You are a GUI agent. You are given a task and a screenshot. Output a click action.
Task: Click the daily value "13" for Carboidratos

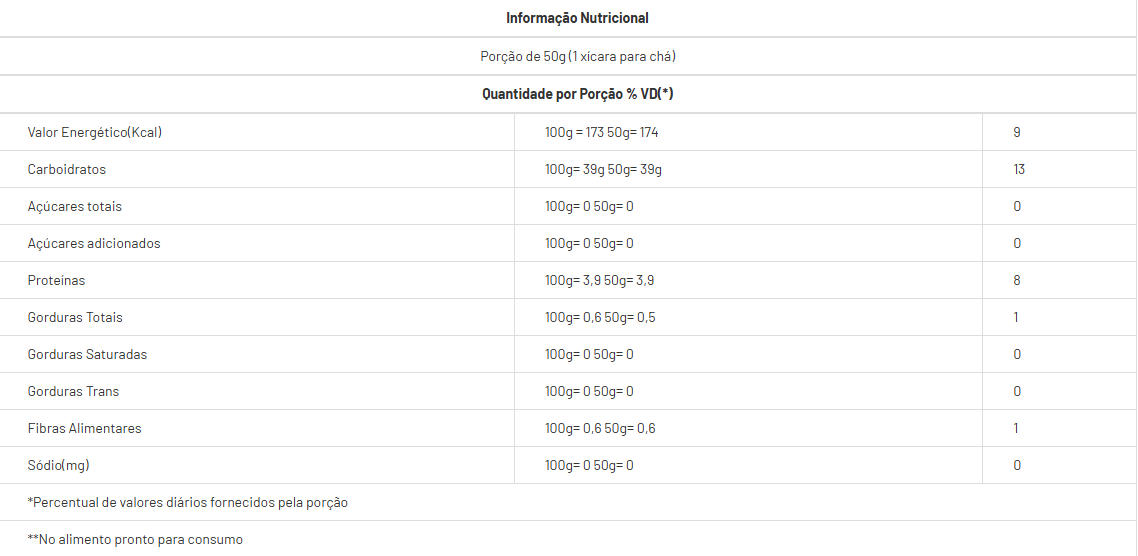1019,169
